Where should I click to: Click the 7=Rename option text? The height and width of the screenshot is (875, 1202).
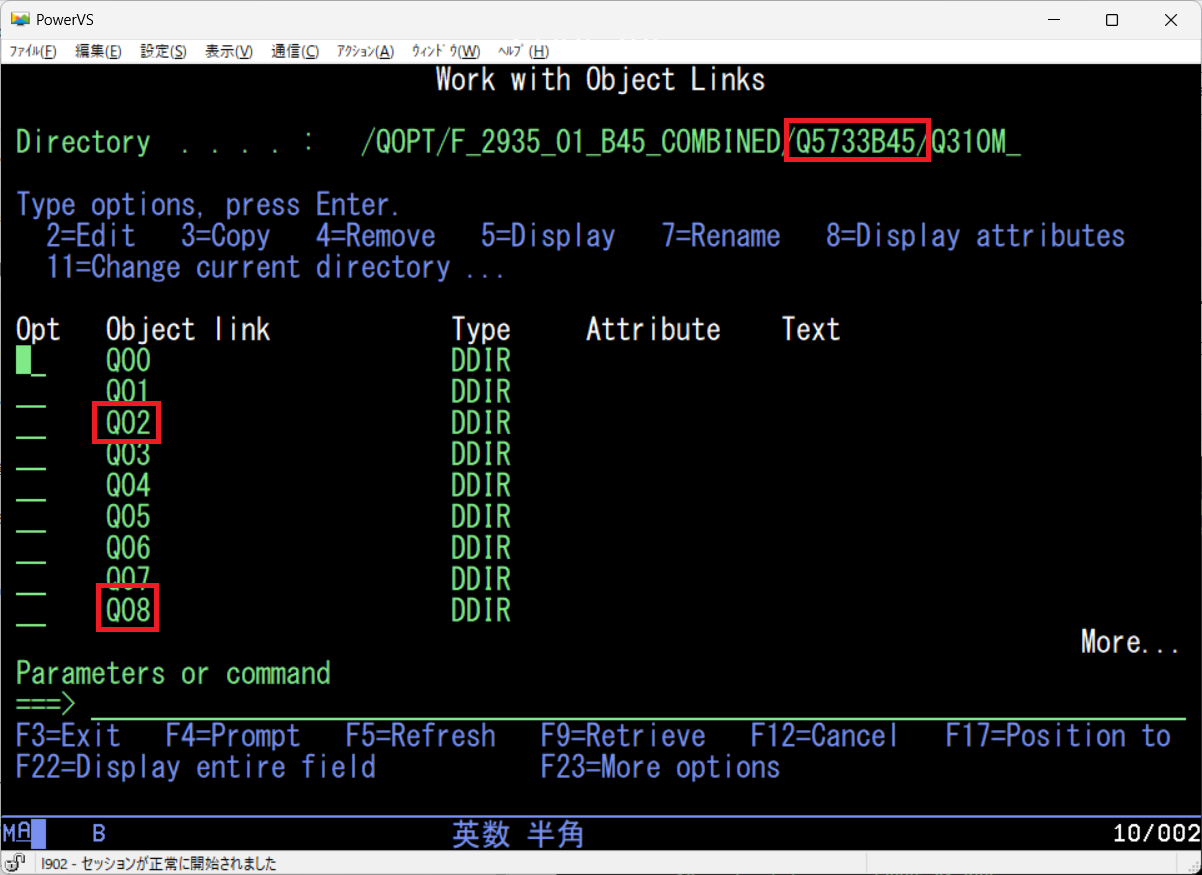pos(721,236)
